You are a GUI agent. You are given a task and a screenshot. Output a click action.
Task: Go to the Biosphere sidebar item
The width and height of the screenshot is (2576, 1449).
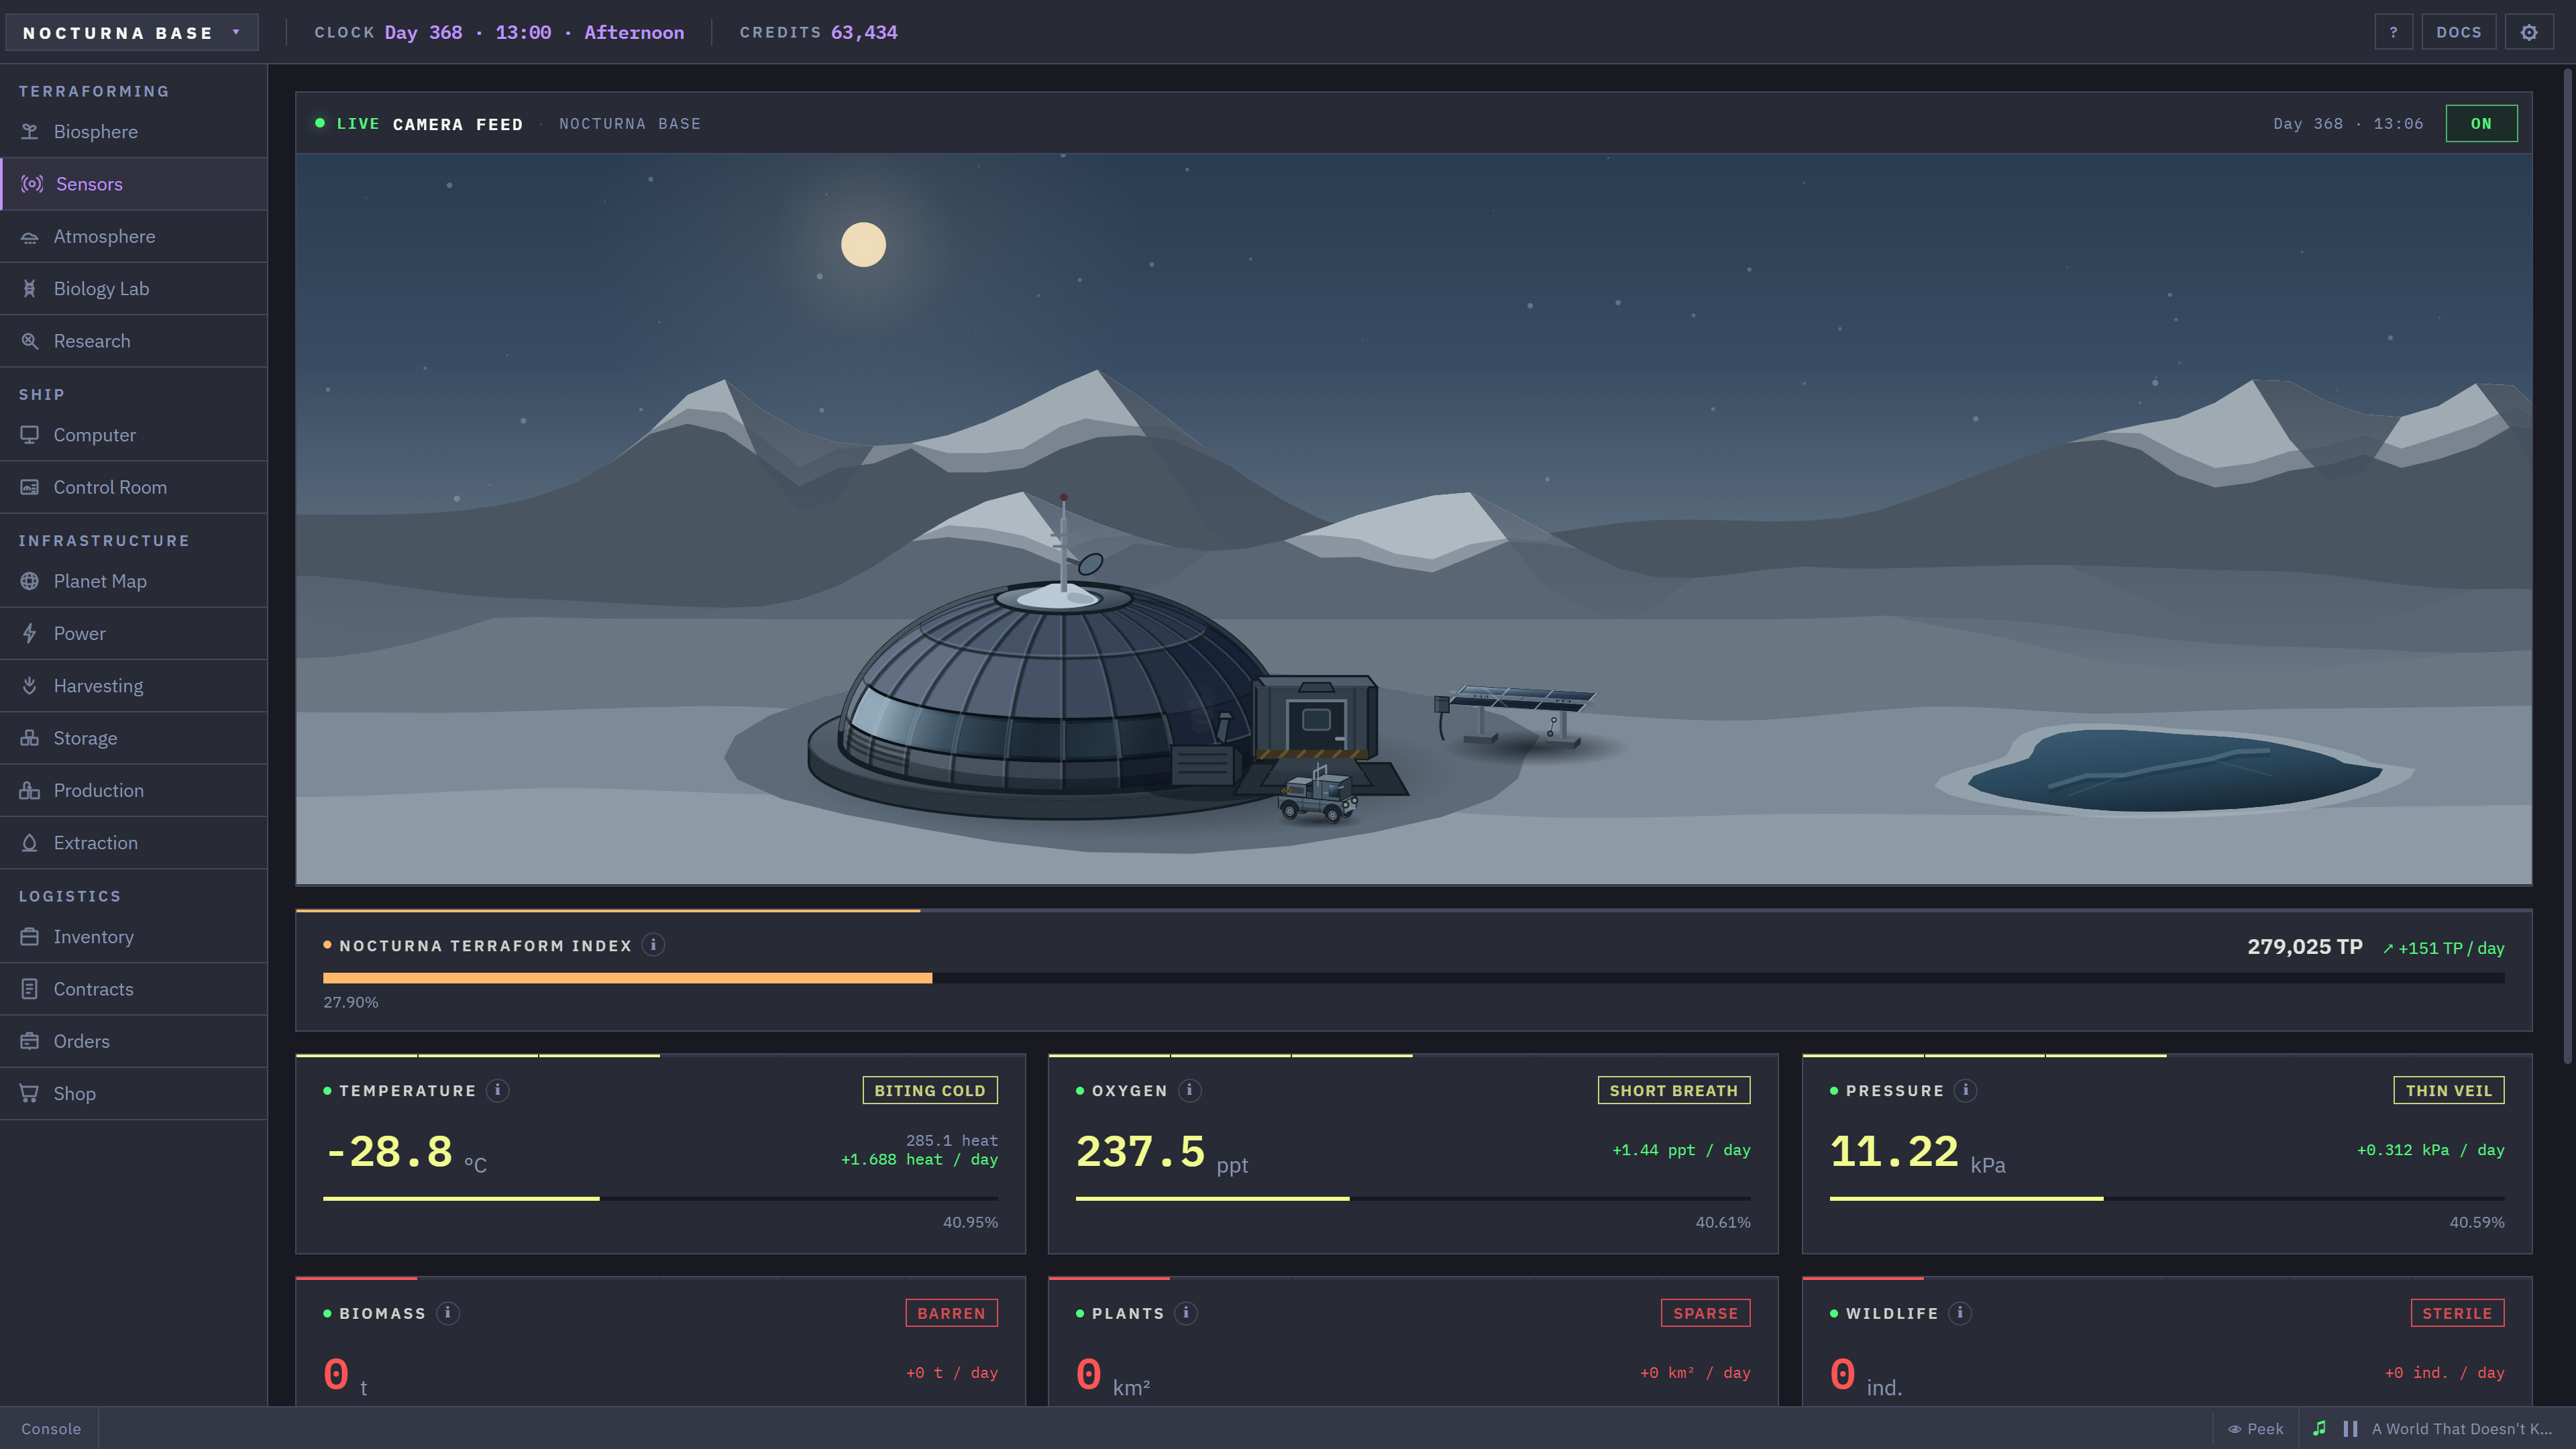134,132
